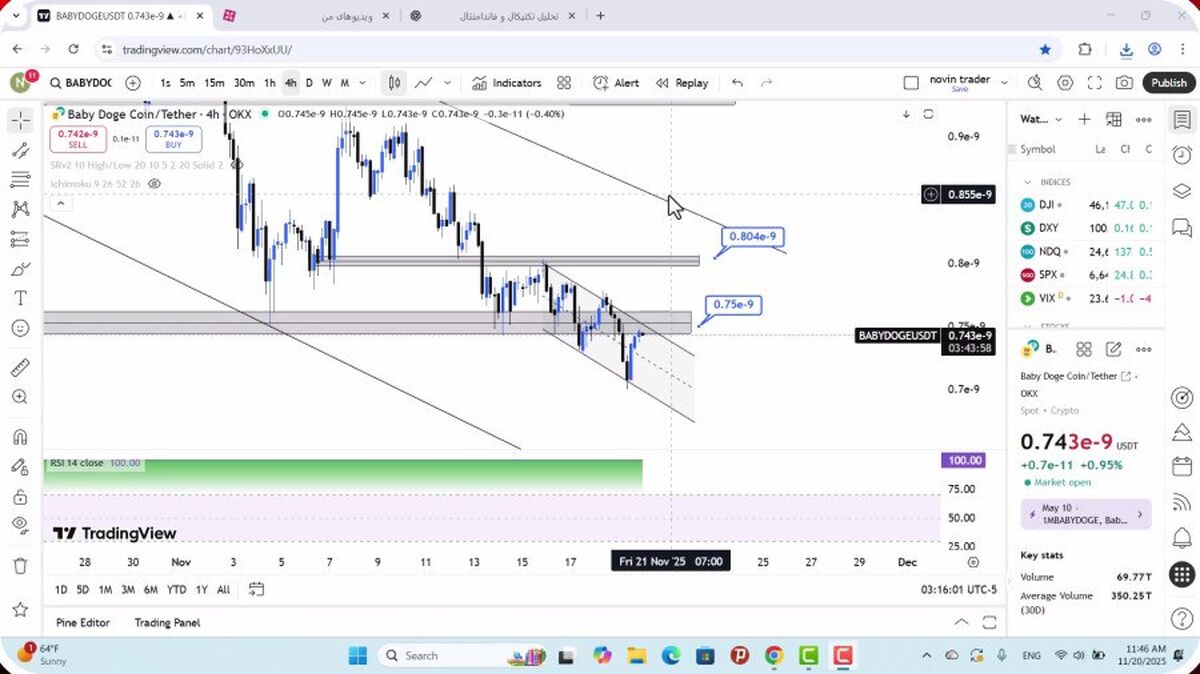Switch to the D daily timeframe
Viewport: 1200px width, 674px height.
(309, 83)
